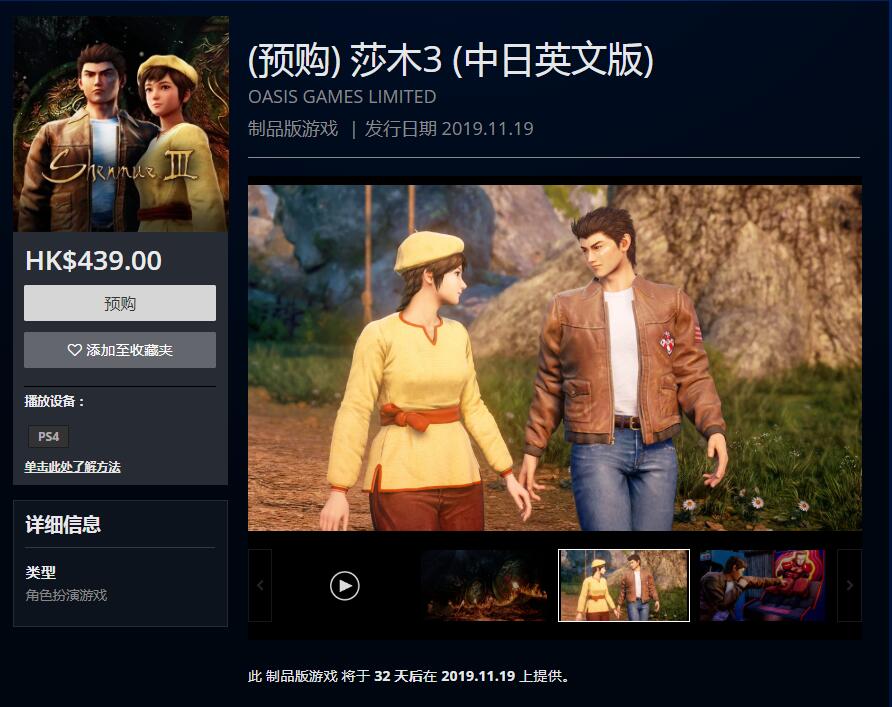Open publisher OASIS GAMES LIMITED page
The image size is (892, 707).
pyautogui.click(x=342, y=97)
